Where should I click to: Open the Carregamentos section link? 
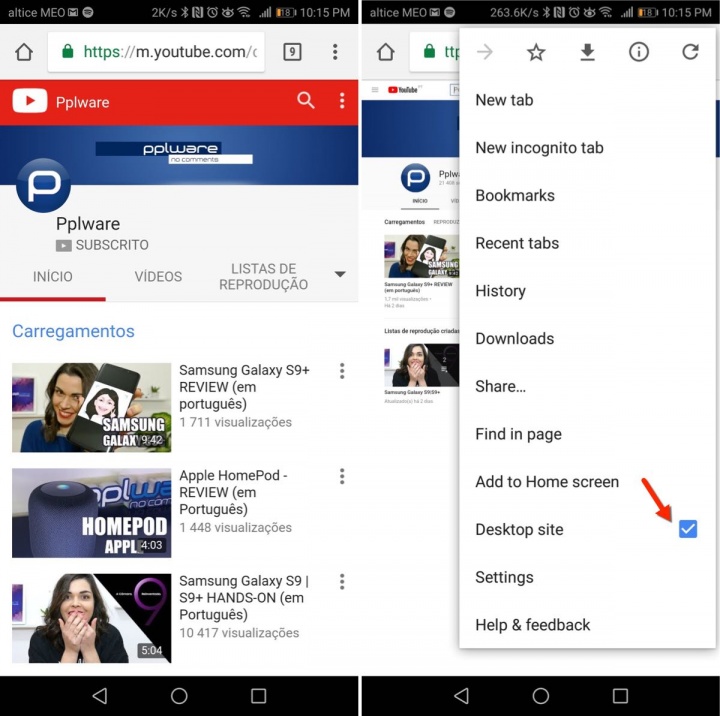[73, 331]
